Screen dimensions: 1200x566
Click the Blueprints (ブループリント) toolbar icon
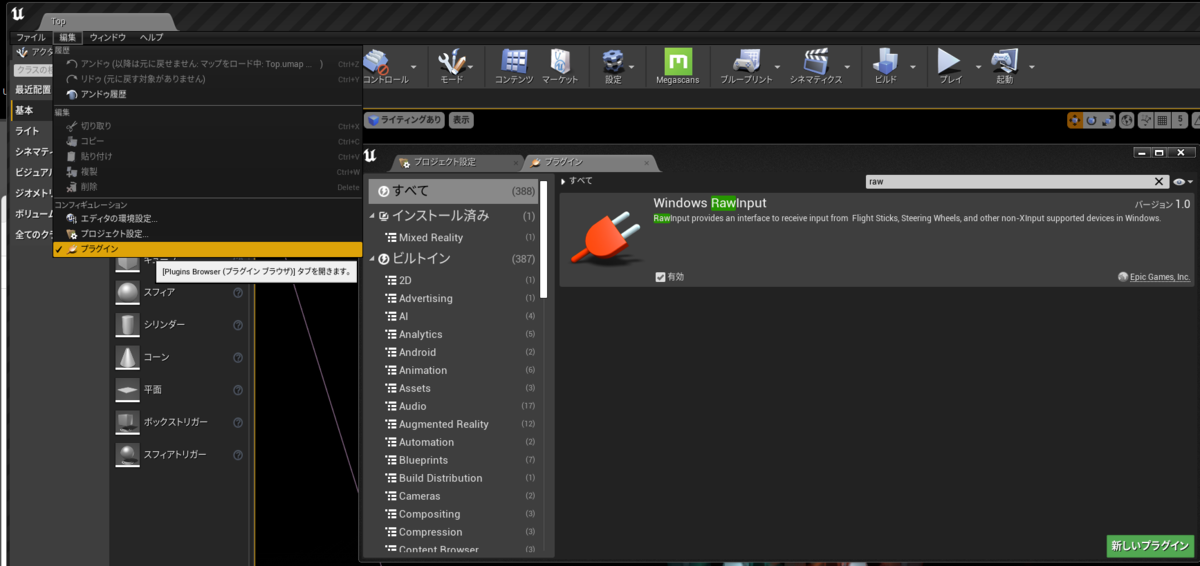(x=746, y=62)
